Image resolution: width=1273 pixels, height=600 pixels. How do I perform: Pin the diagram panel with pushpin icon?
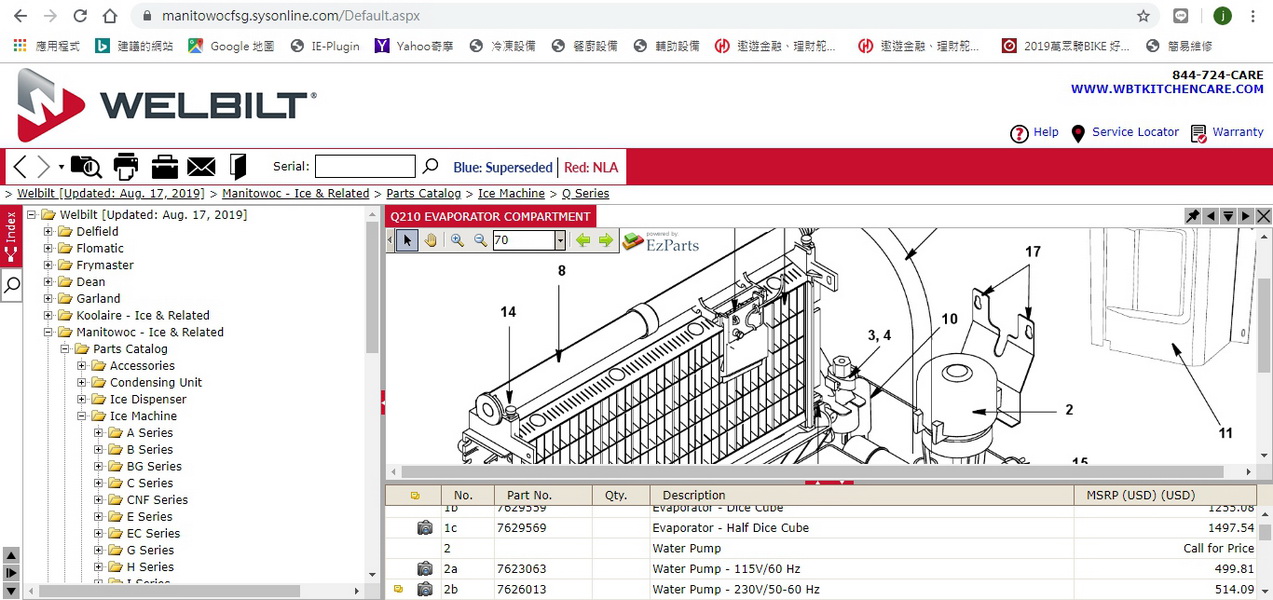pos(1193,216)
